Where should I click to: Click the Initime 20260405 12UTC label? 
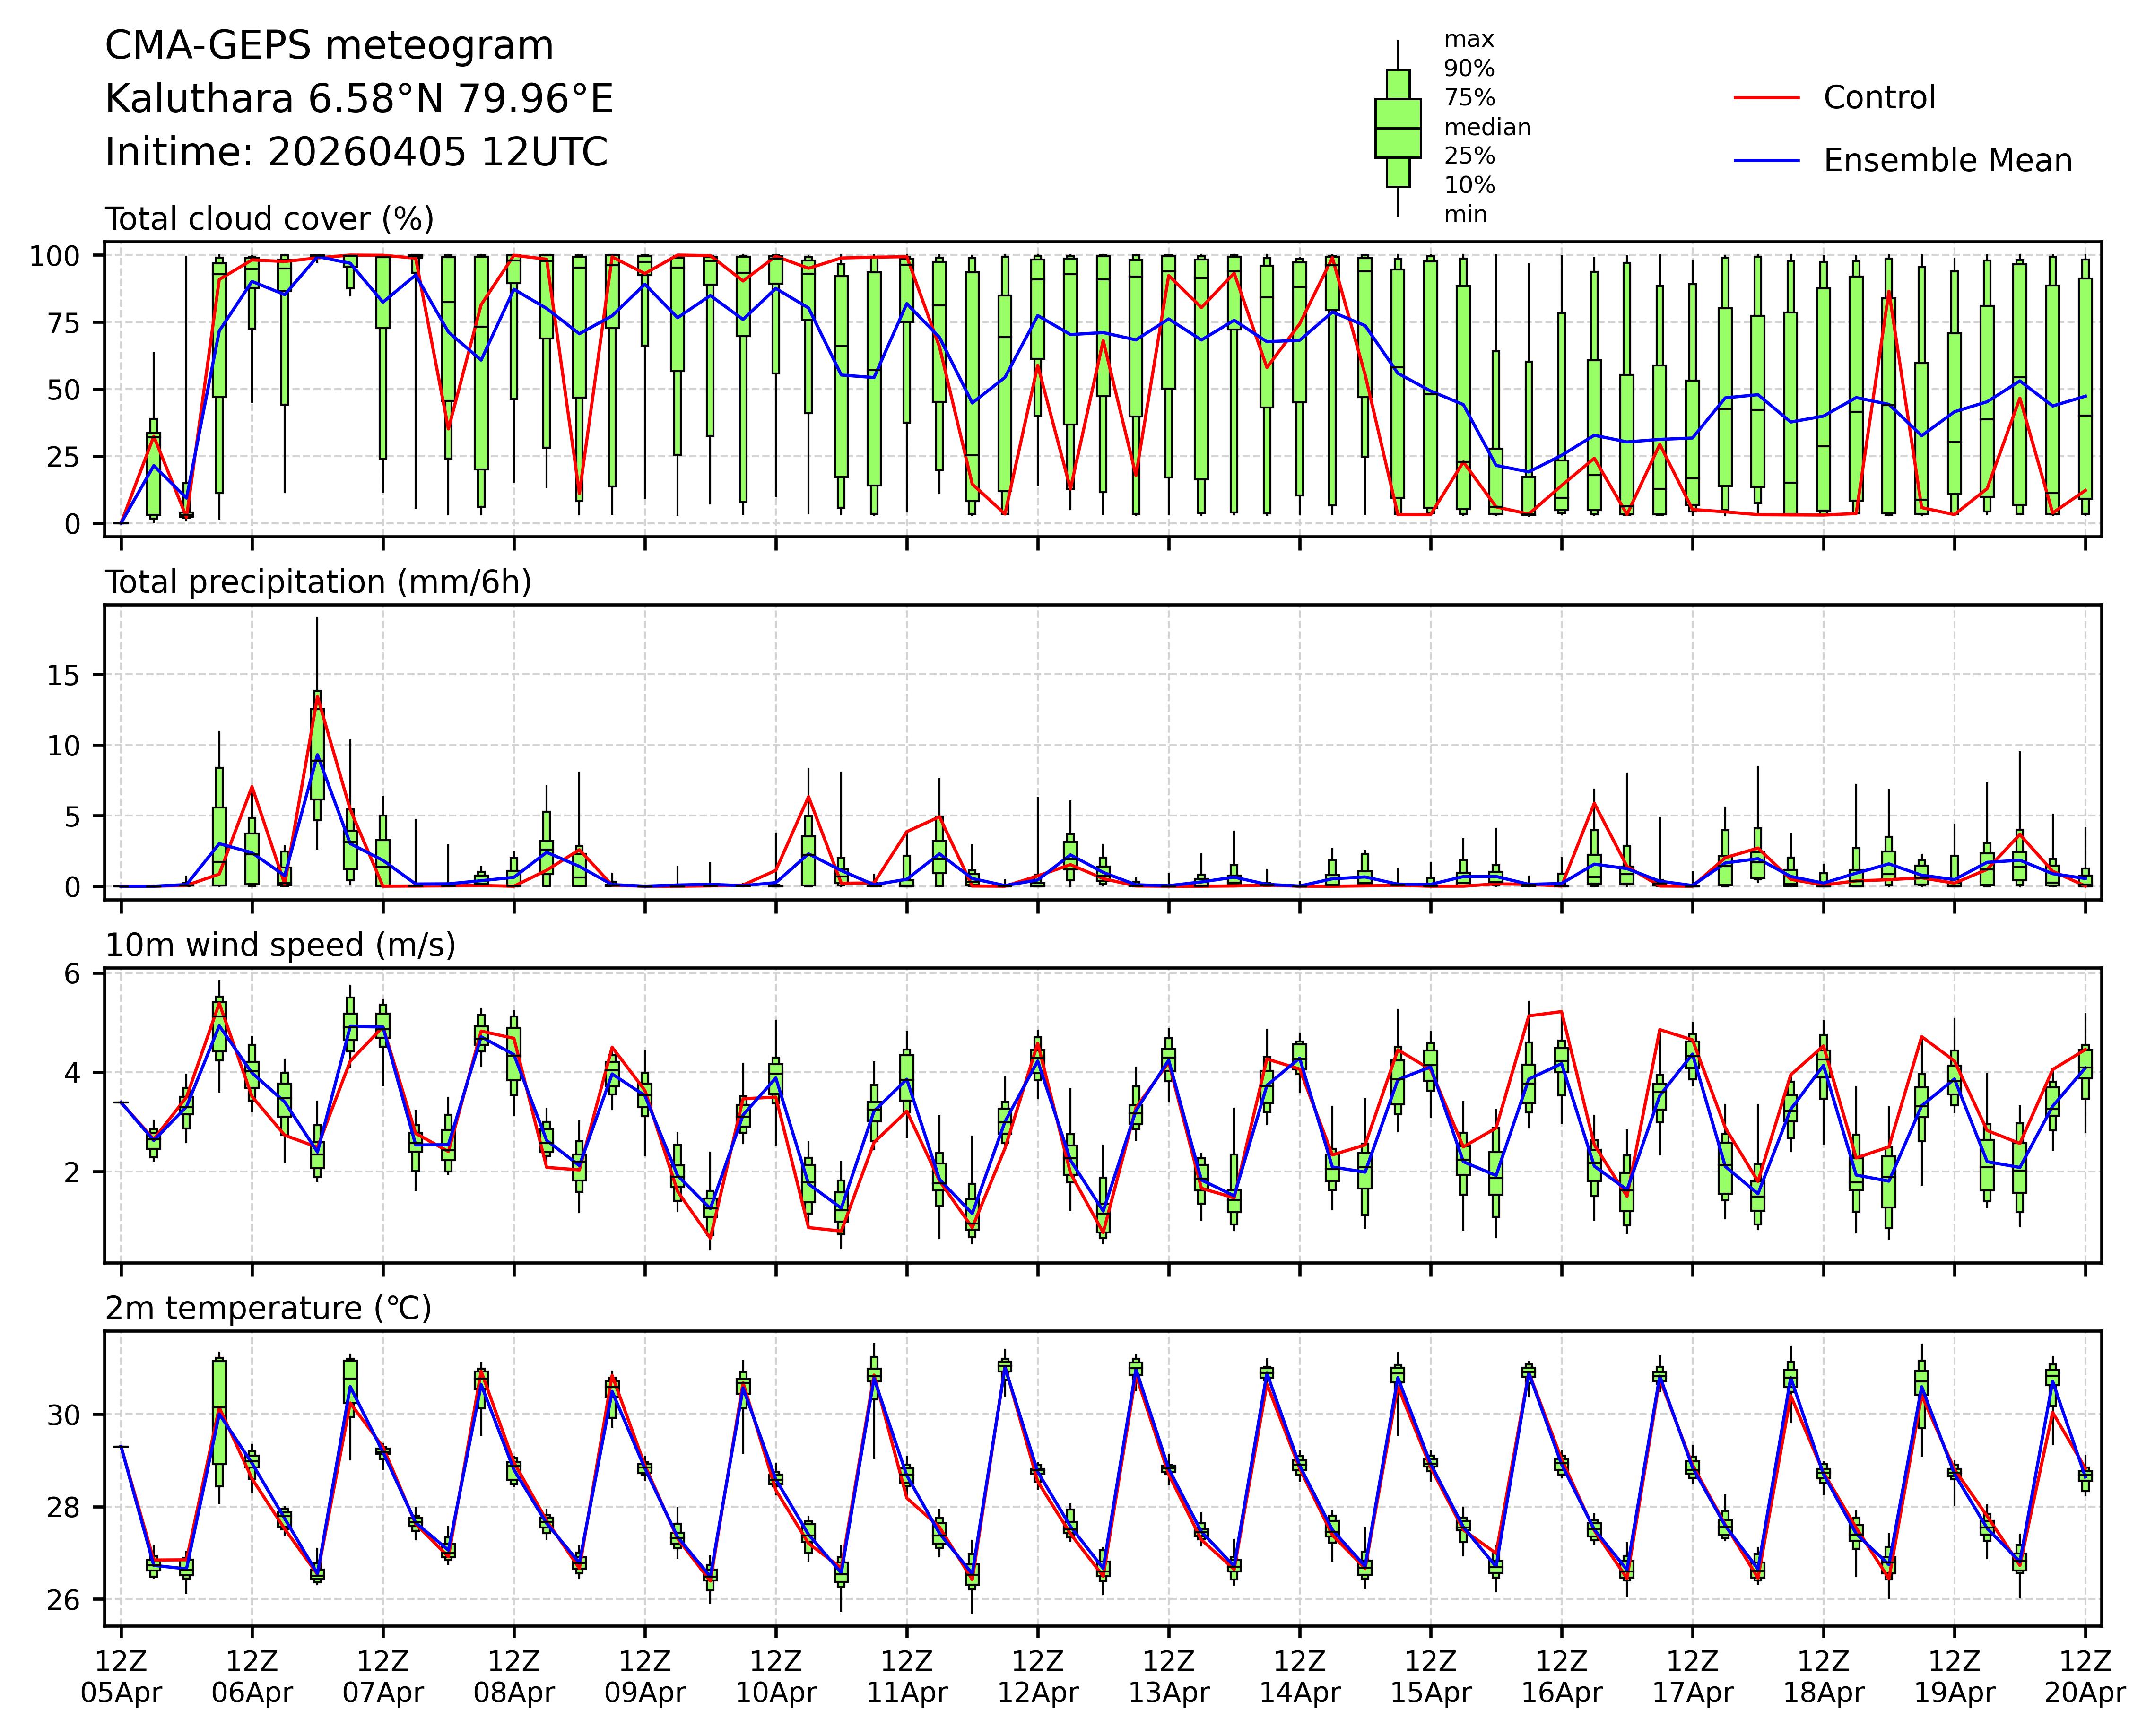click(x=356, y=152)
